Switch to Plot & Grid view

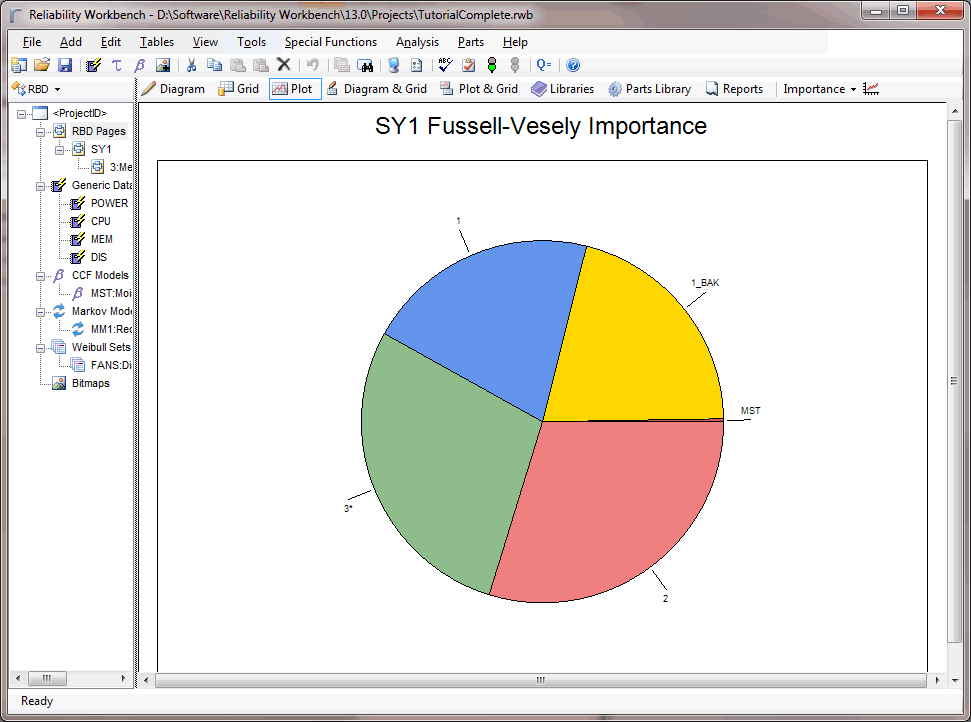point(477,89)
